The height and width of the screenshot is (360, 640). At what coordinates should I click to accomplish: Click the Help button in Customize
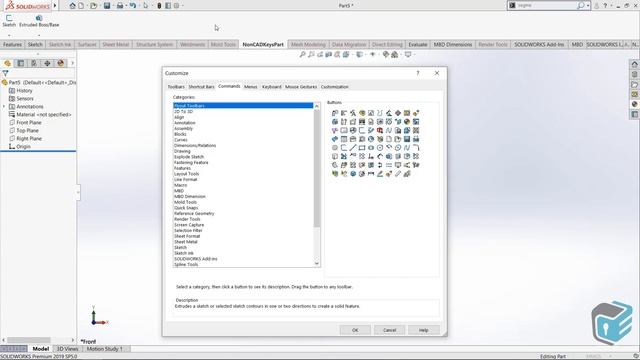tap(424, 330)
